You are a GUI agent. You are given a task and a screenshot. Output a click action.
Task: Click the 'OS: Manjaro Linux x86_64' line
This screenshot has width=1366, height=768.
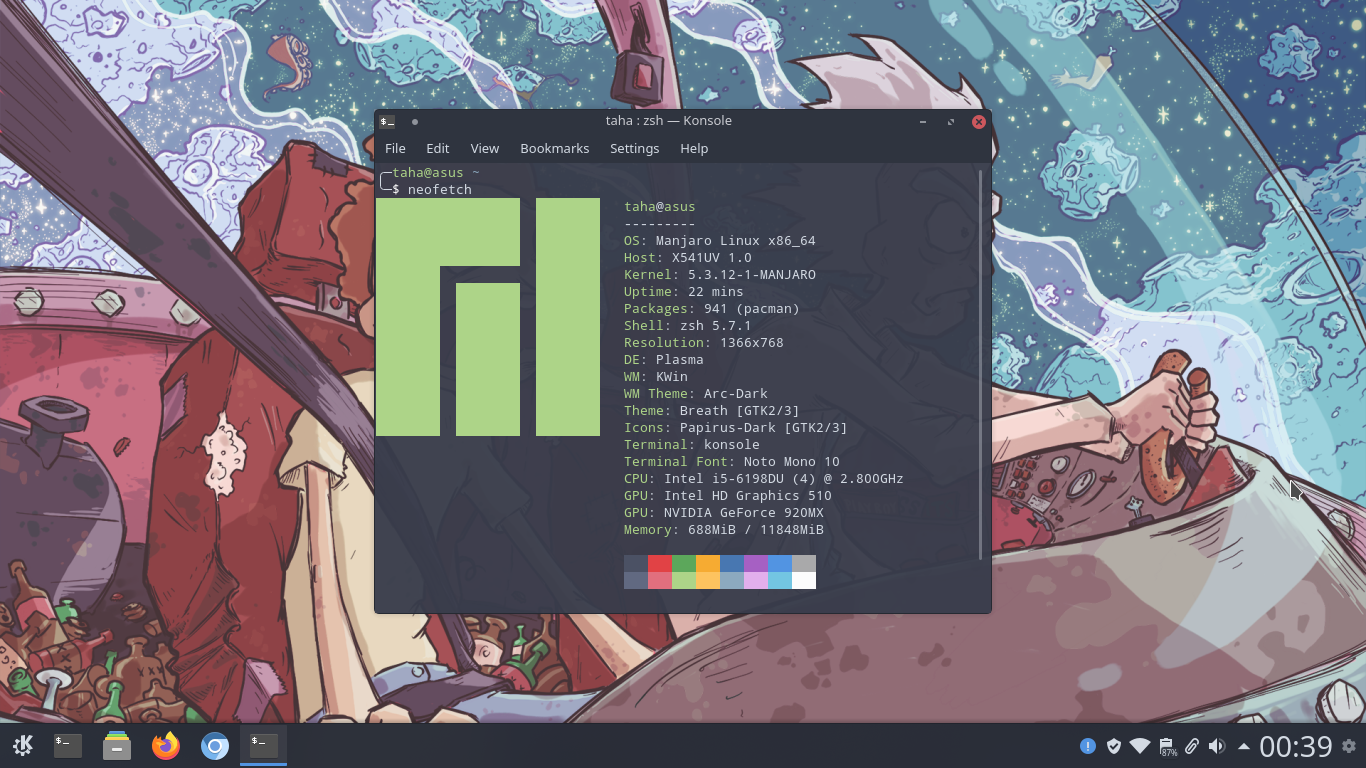[720, 241]
